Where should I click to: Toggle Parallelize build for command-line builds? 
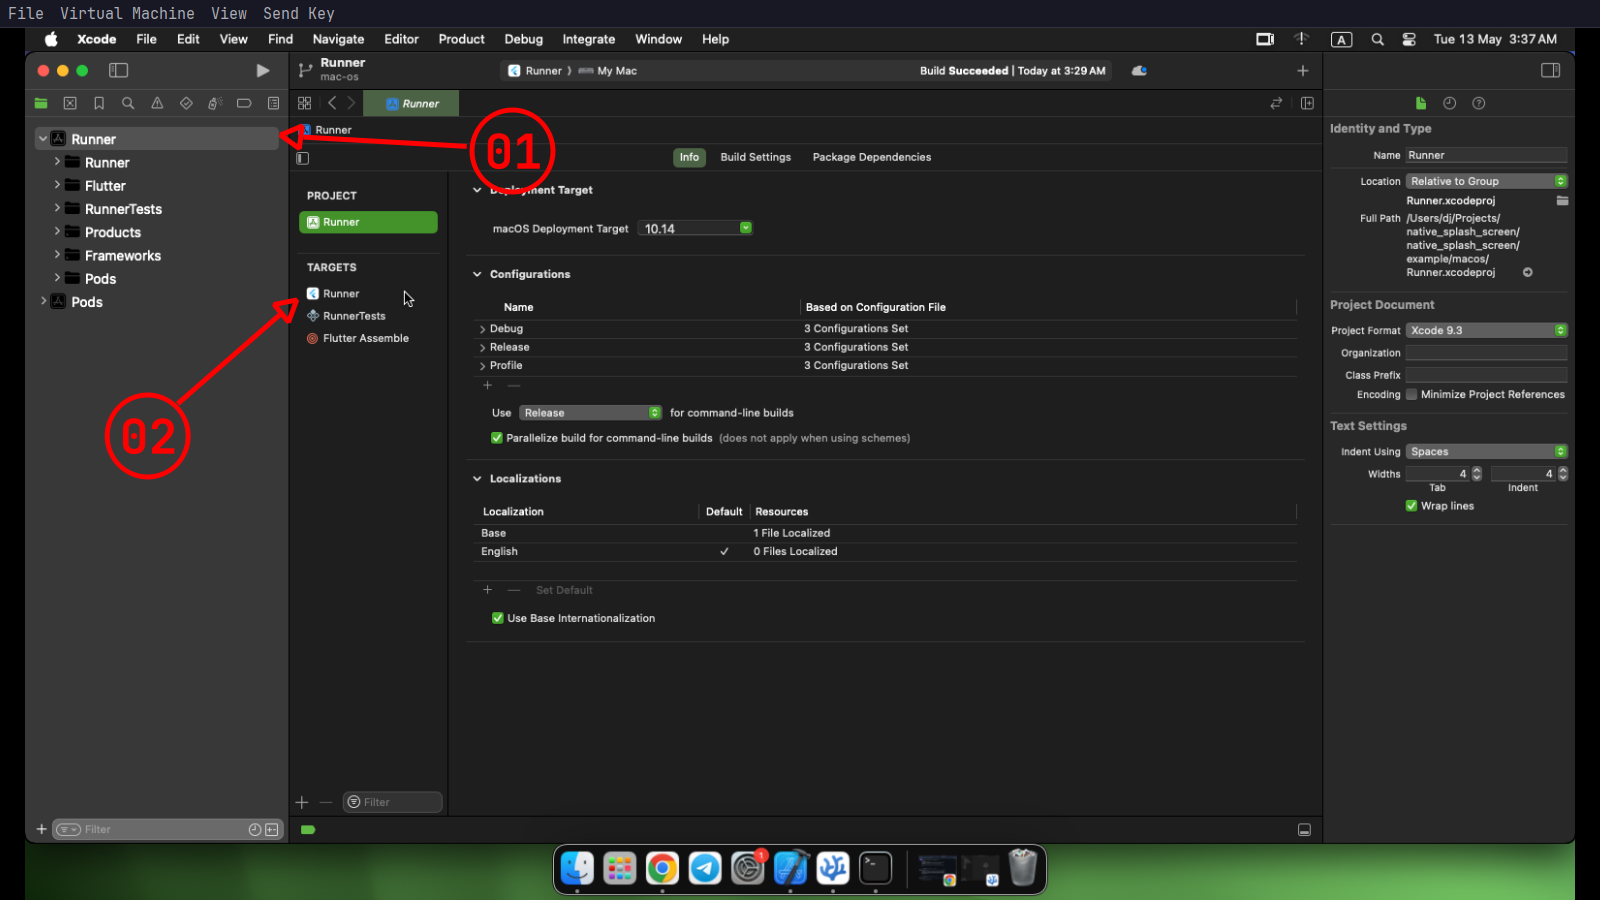tap(497, 438)
